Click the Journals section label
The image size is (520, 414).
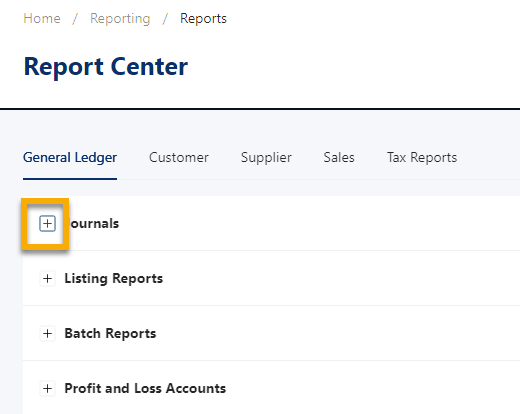tap(94, 223)
